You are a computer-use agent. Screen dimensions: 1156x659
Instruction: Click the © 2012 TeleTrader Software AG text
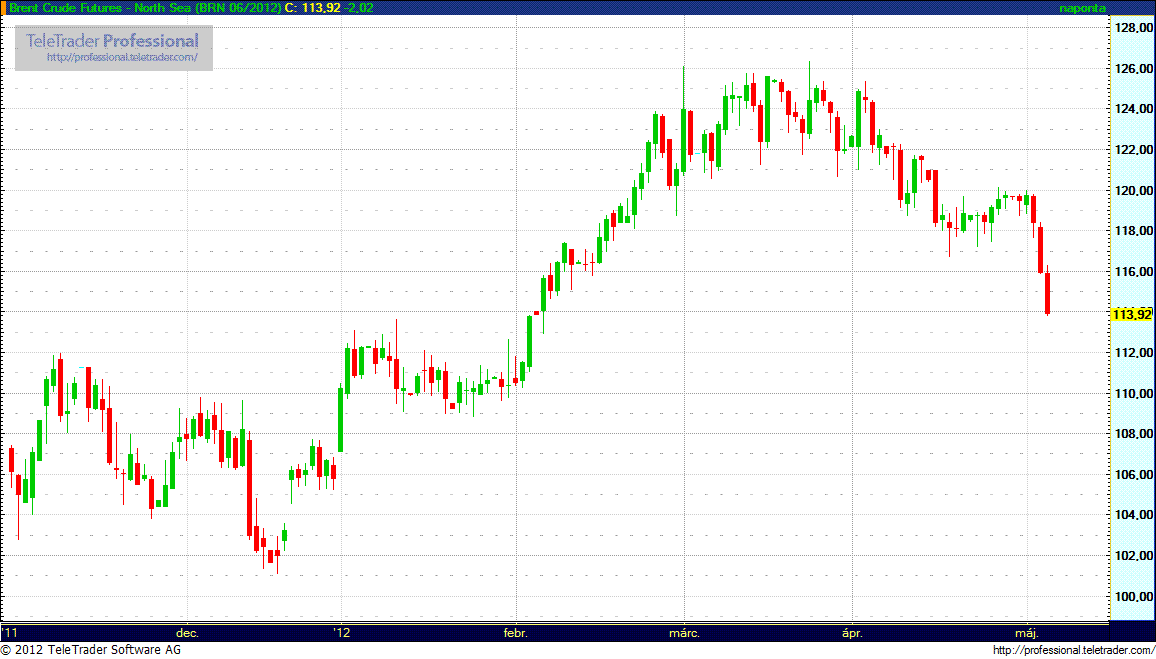tap(91, 650)
